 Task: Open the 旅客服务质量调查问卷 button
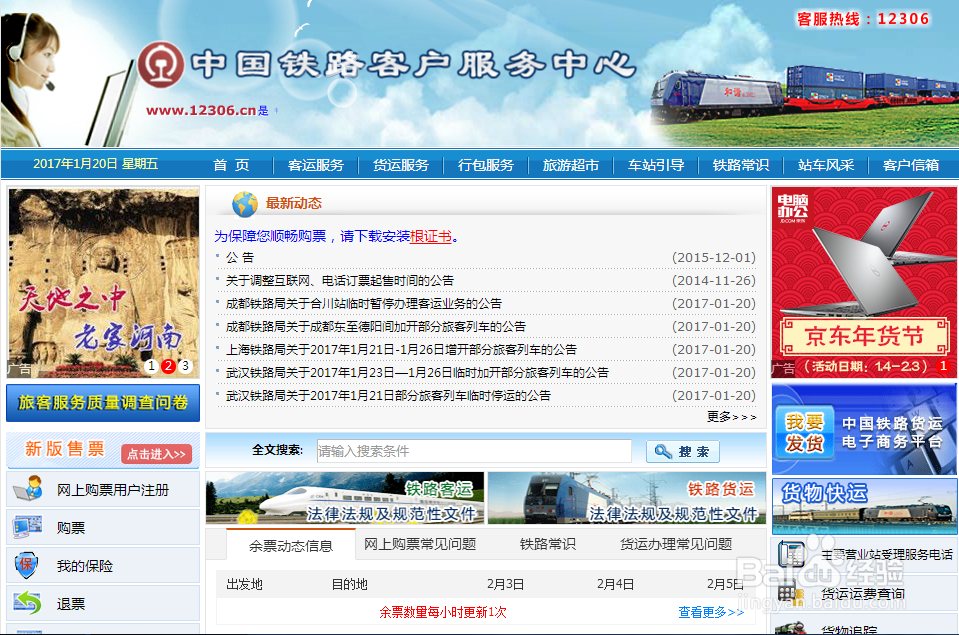tap(103, 403)
